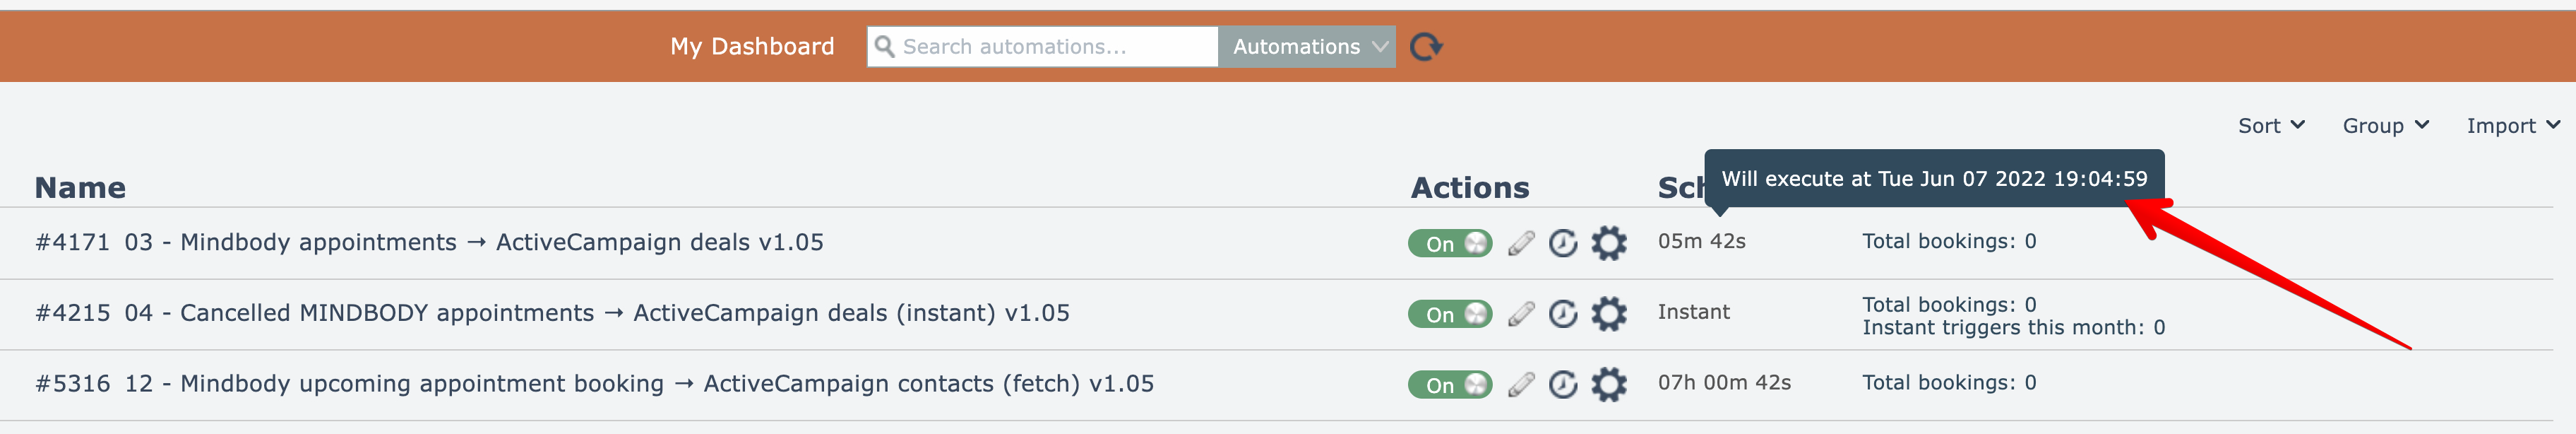The width and height of the screenshot is (2576, 434).
Task: Edit automation #4171 with pencil icon
Action: tap(1521, 243)
